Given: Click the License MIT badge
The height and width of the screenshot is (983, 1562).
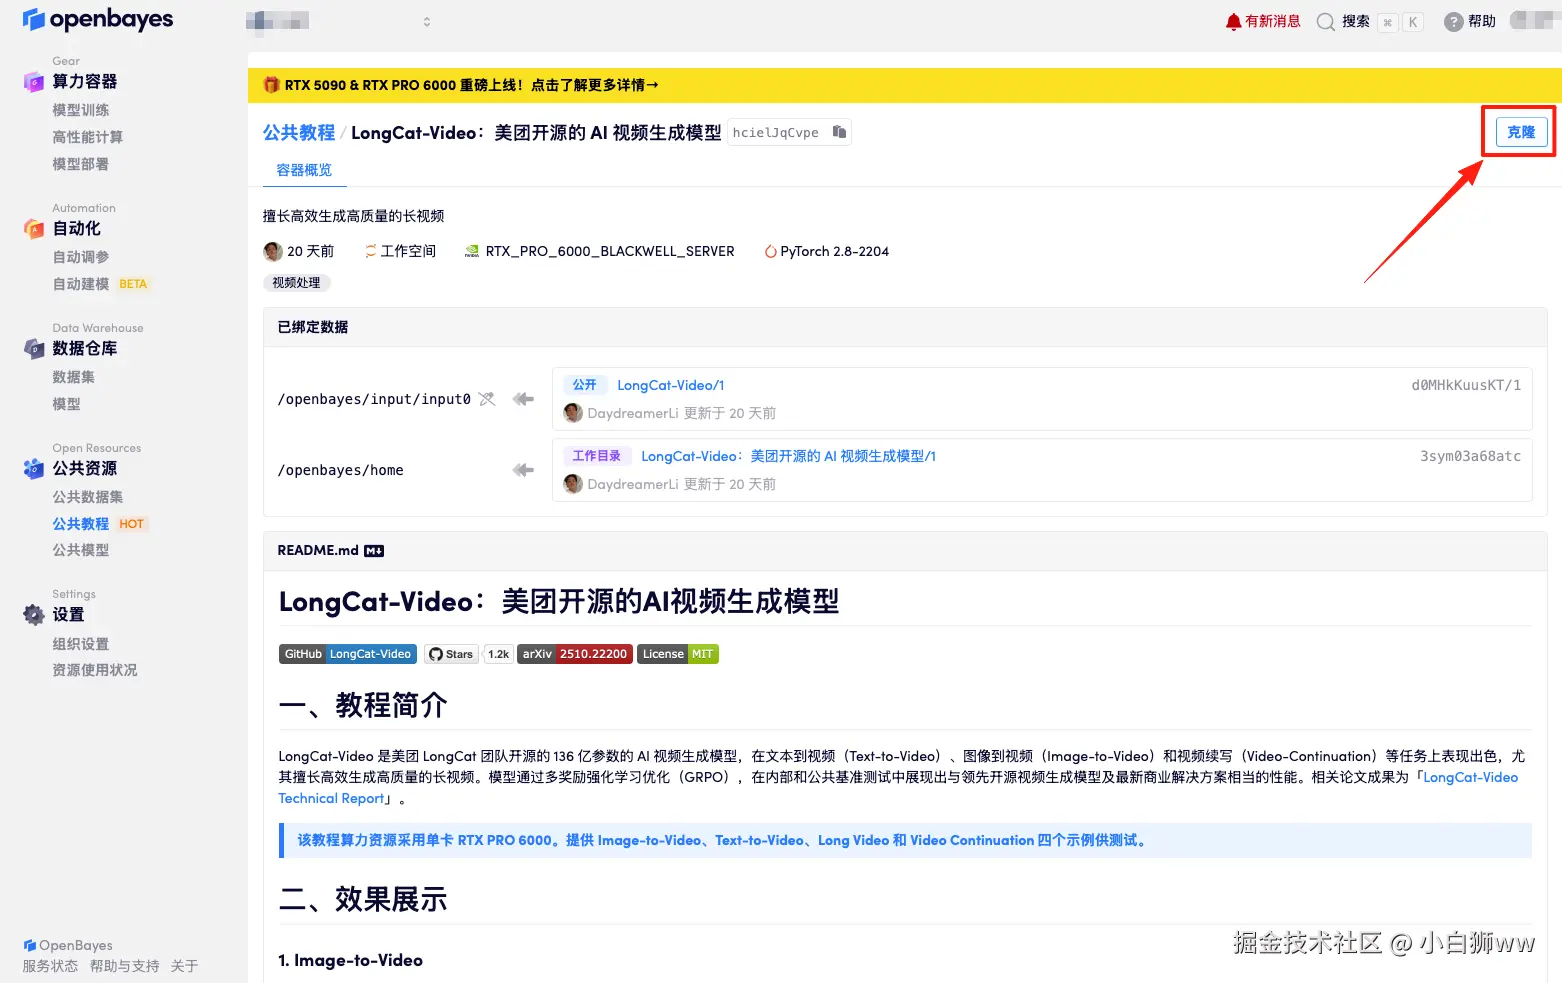Looking at the screenshot, I should [678, 654].
